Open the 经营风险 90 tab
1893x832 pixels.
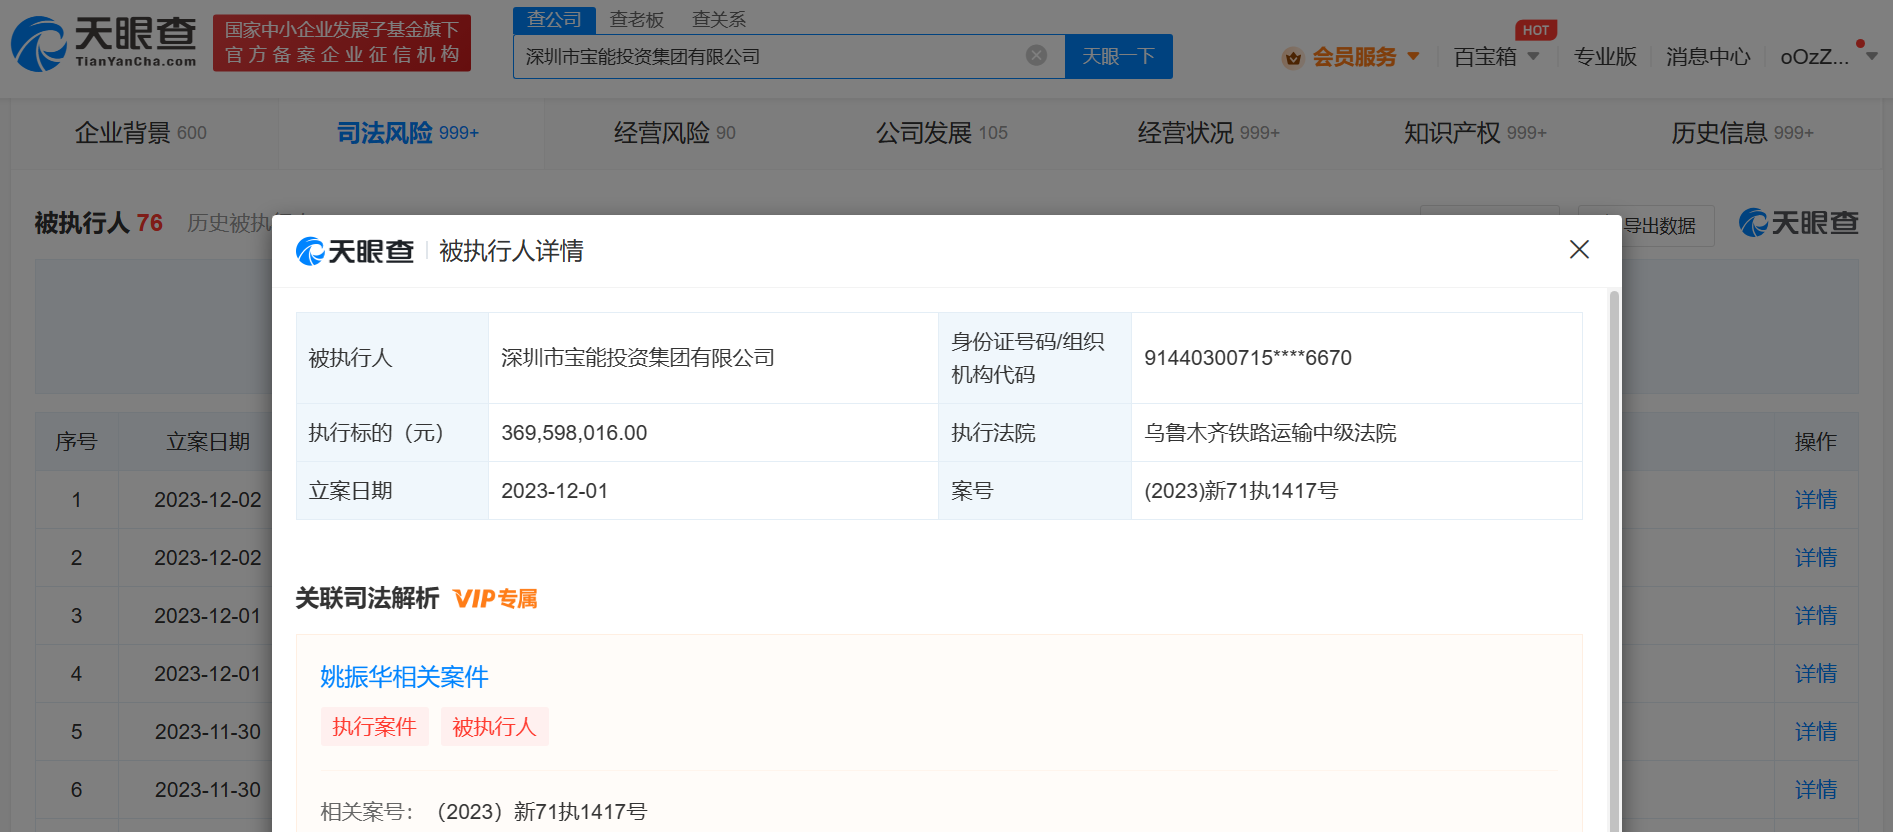[x=675, y=133]
